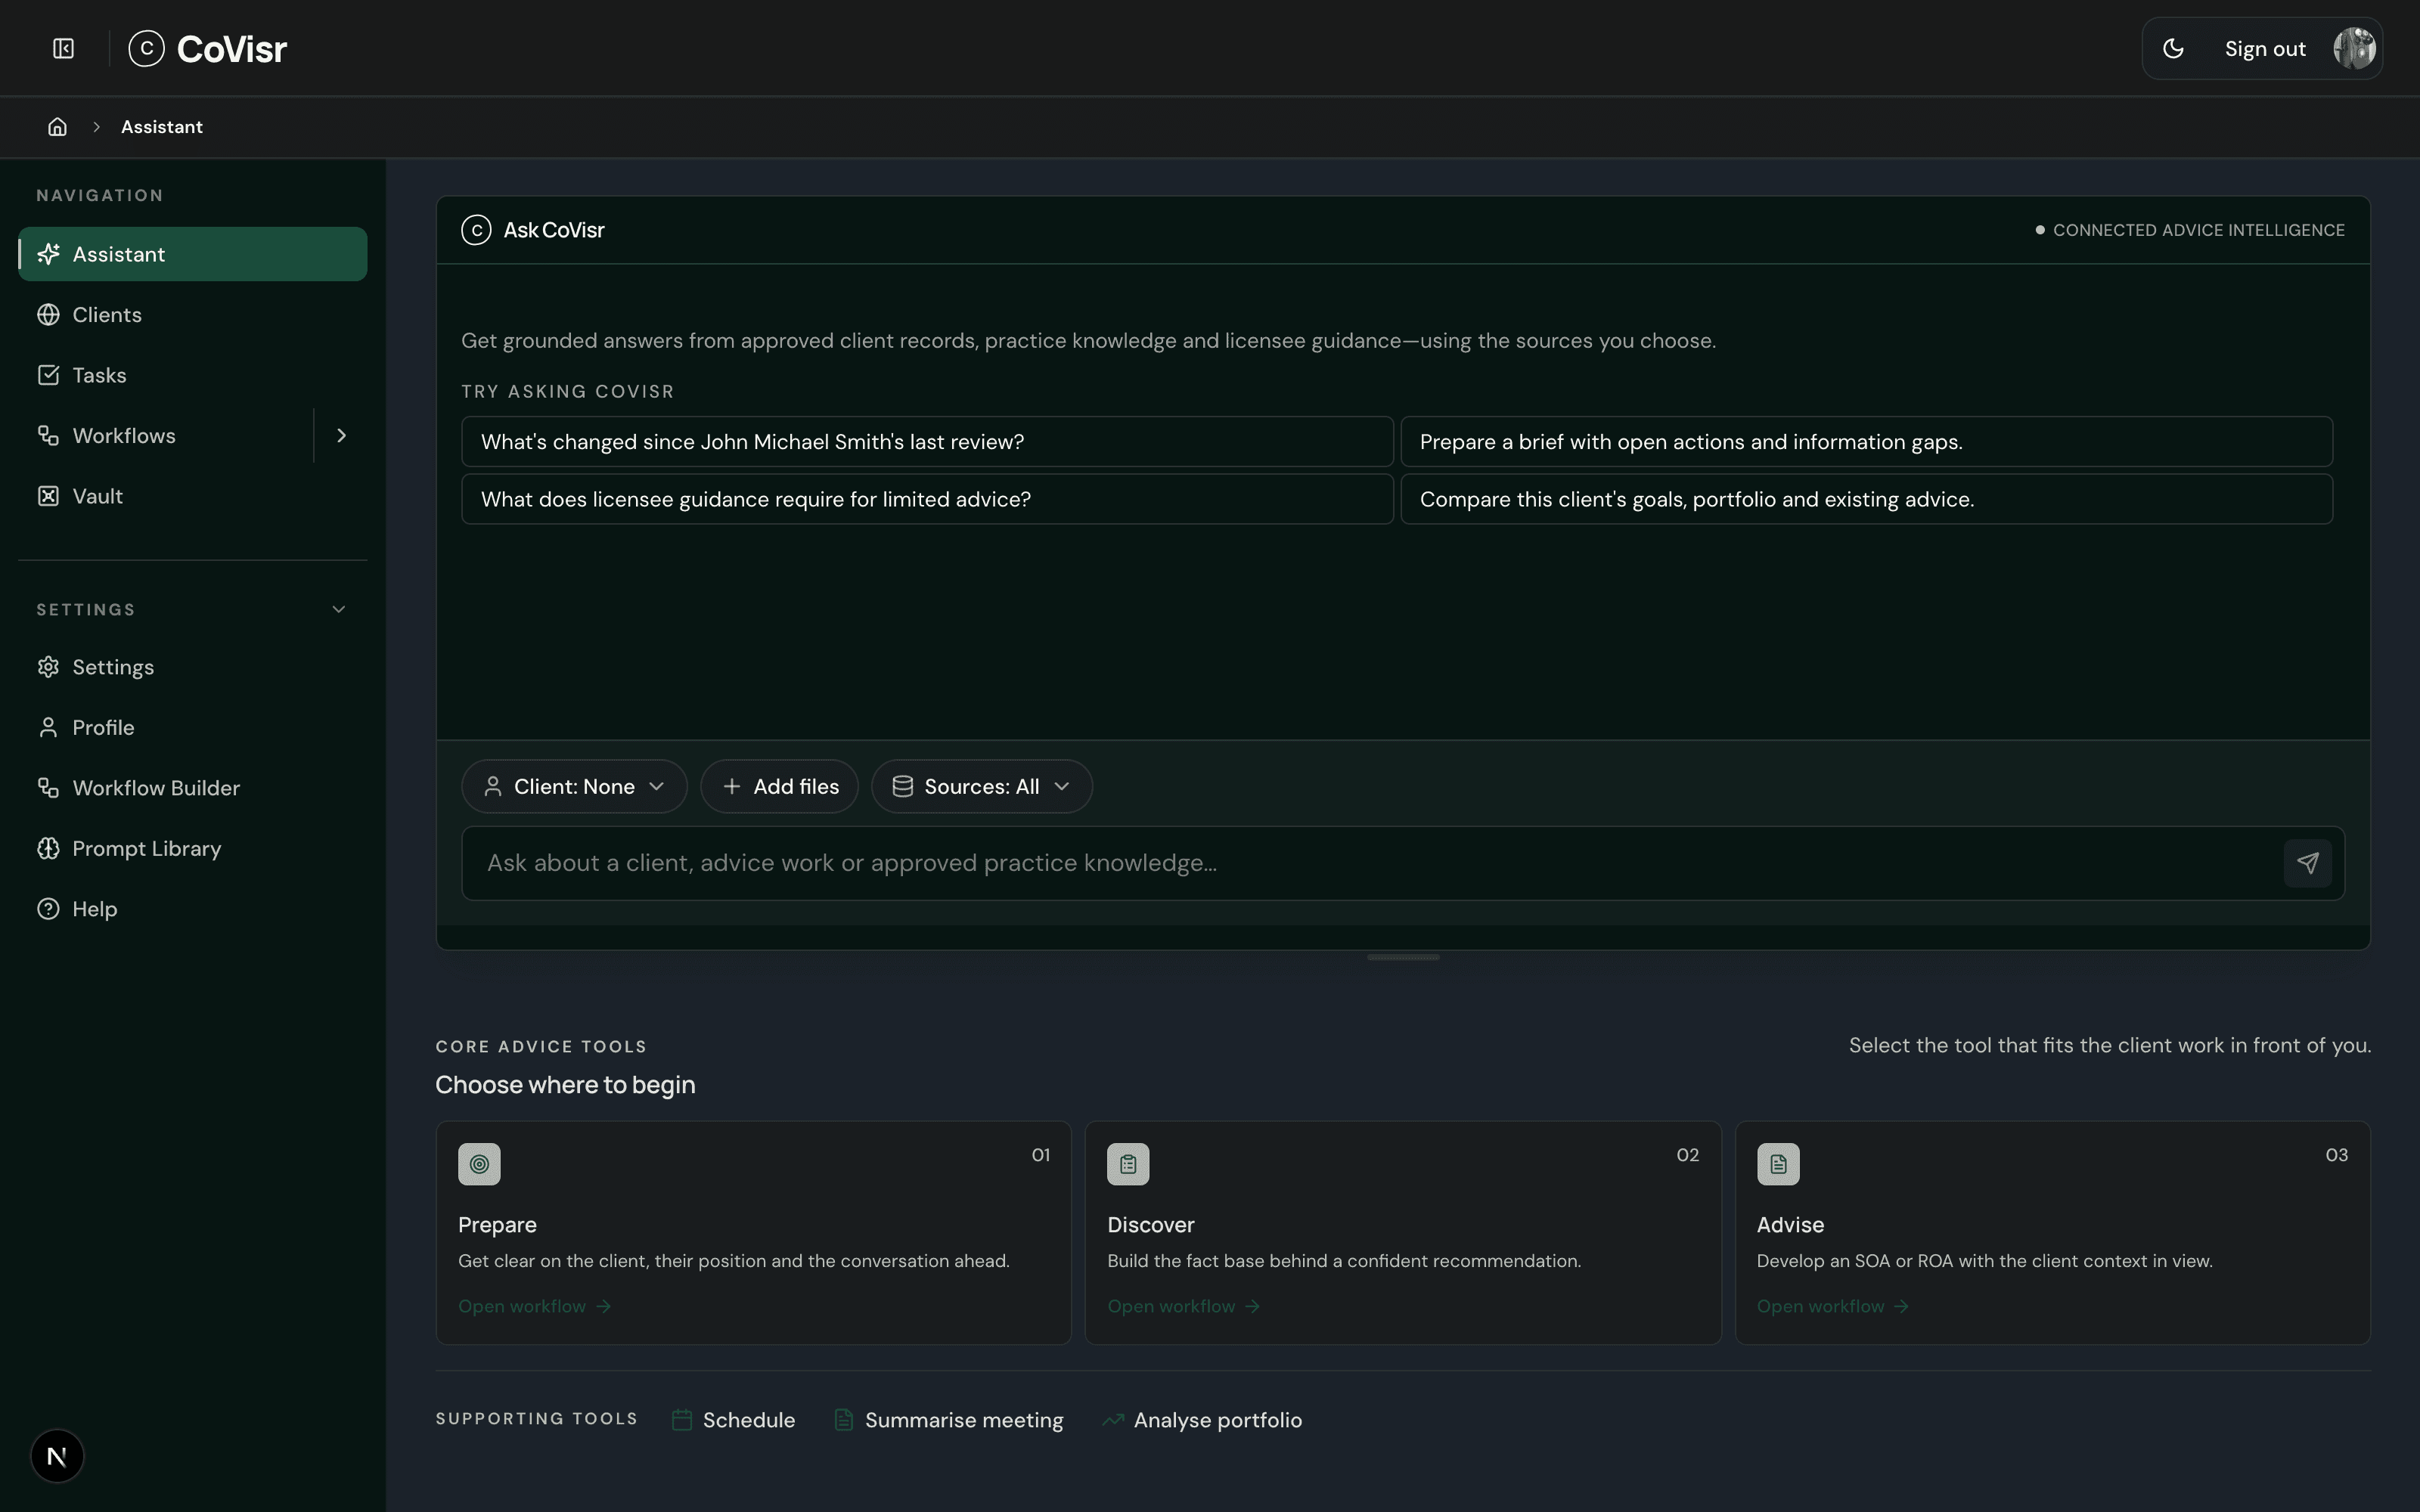This screenshot has height=1512, width=2420.
Task: Click the Assistant sparkle icon
Action: 48,254
